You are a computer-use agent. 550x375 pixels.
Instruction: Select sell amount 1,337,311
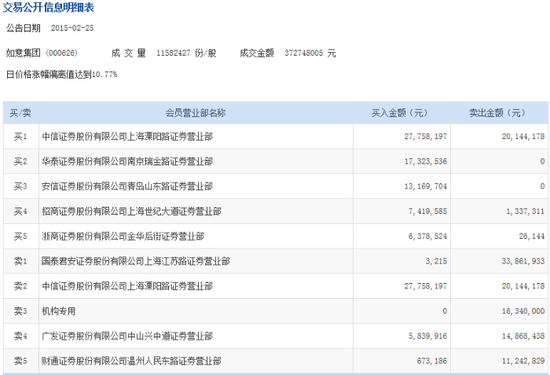[525, 212]
